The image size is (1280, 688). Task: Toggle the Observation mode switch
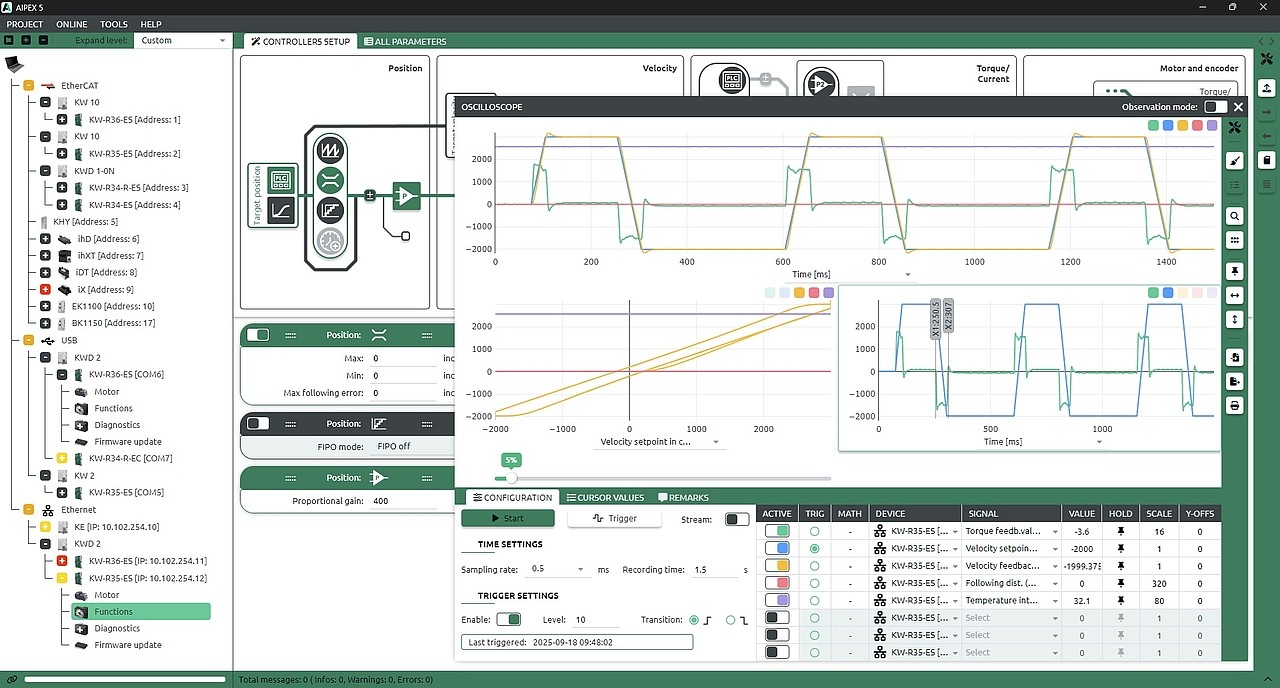(x=1215, y=107)
